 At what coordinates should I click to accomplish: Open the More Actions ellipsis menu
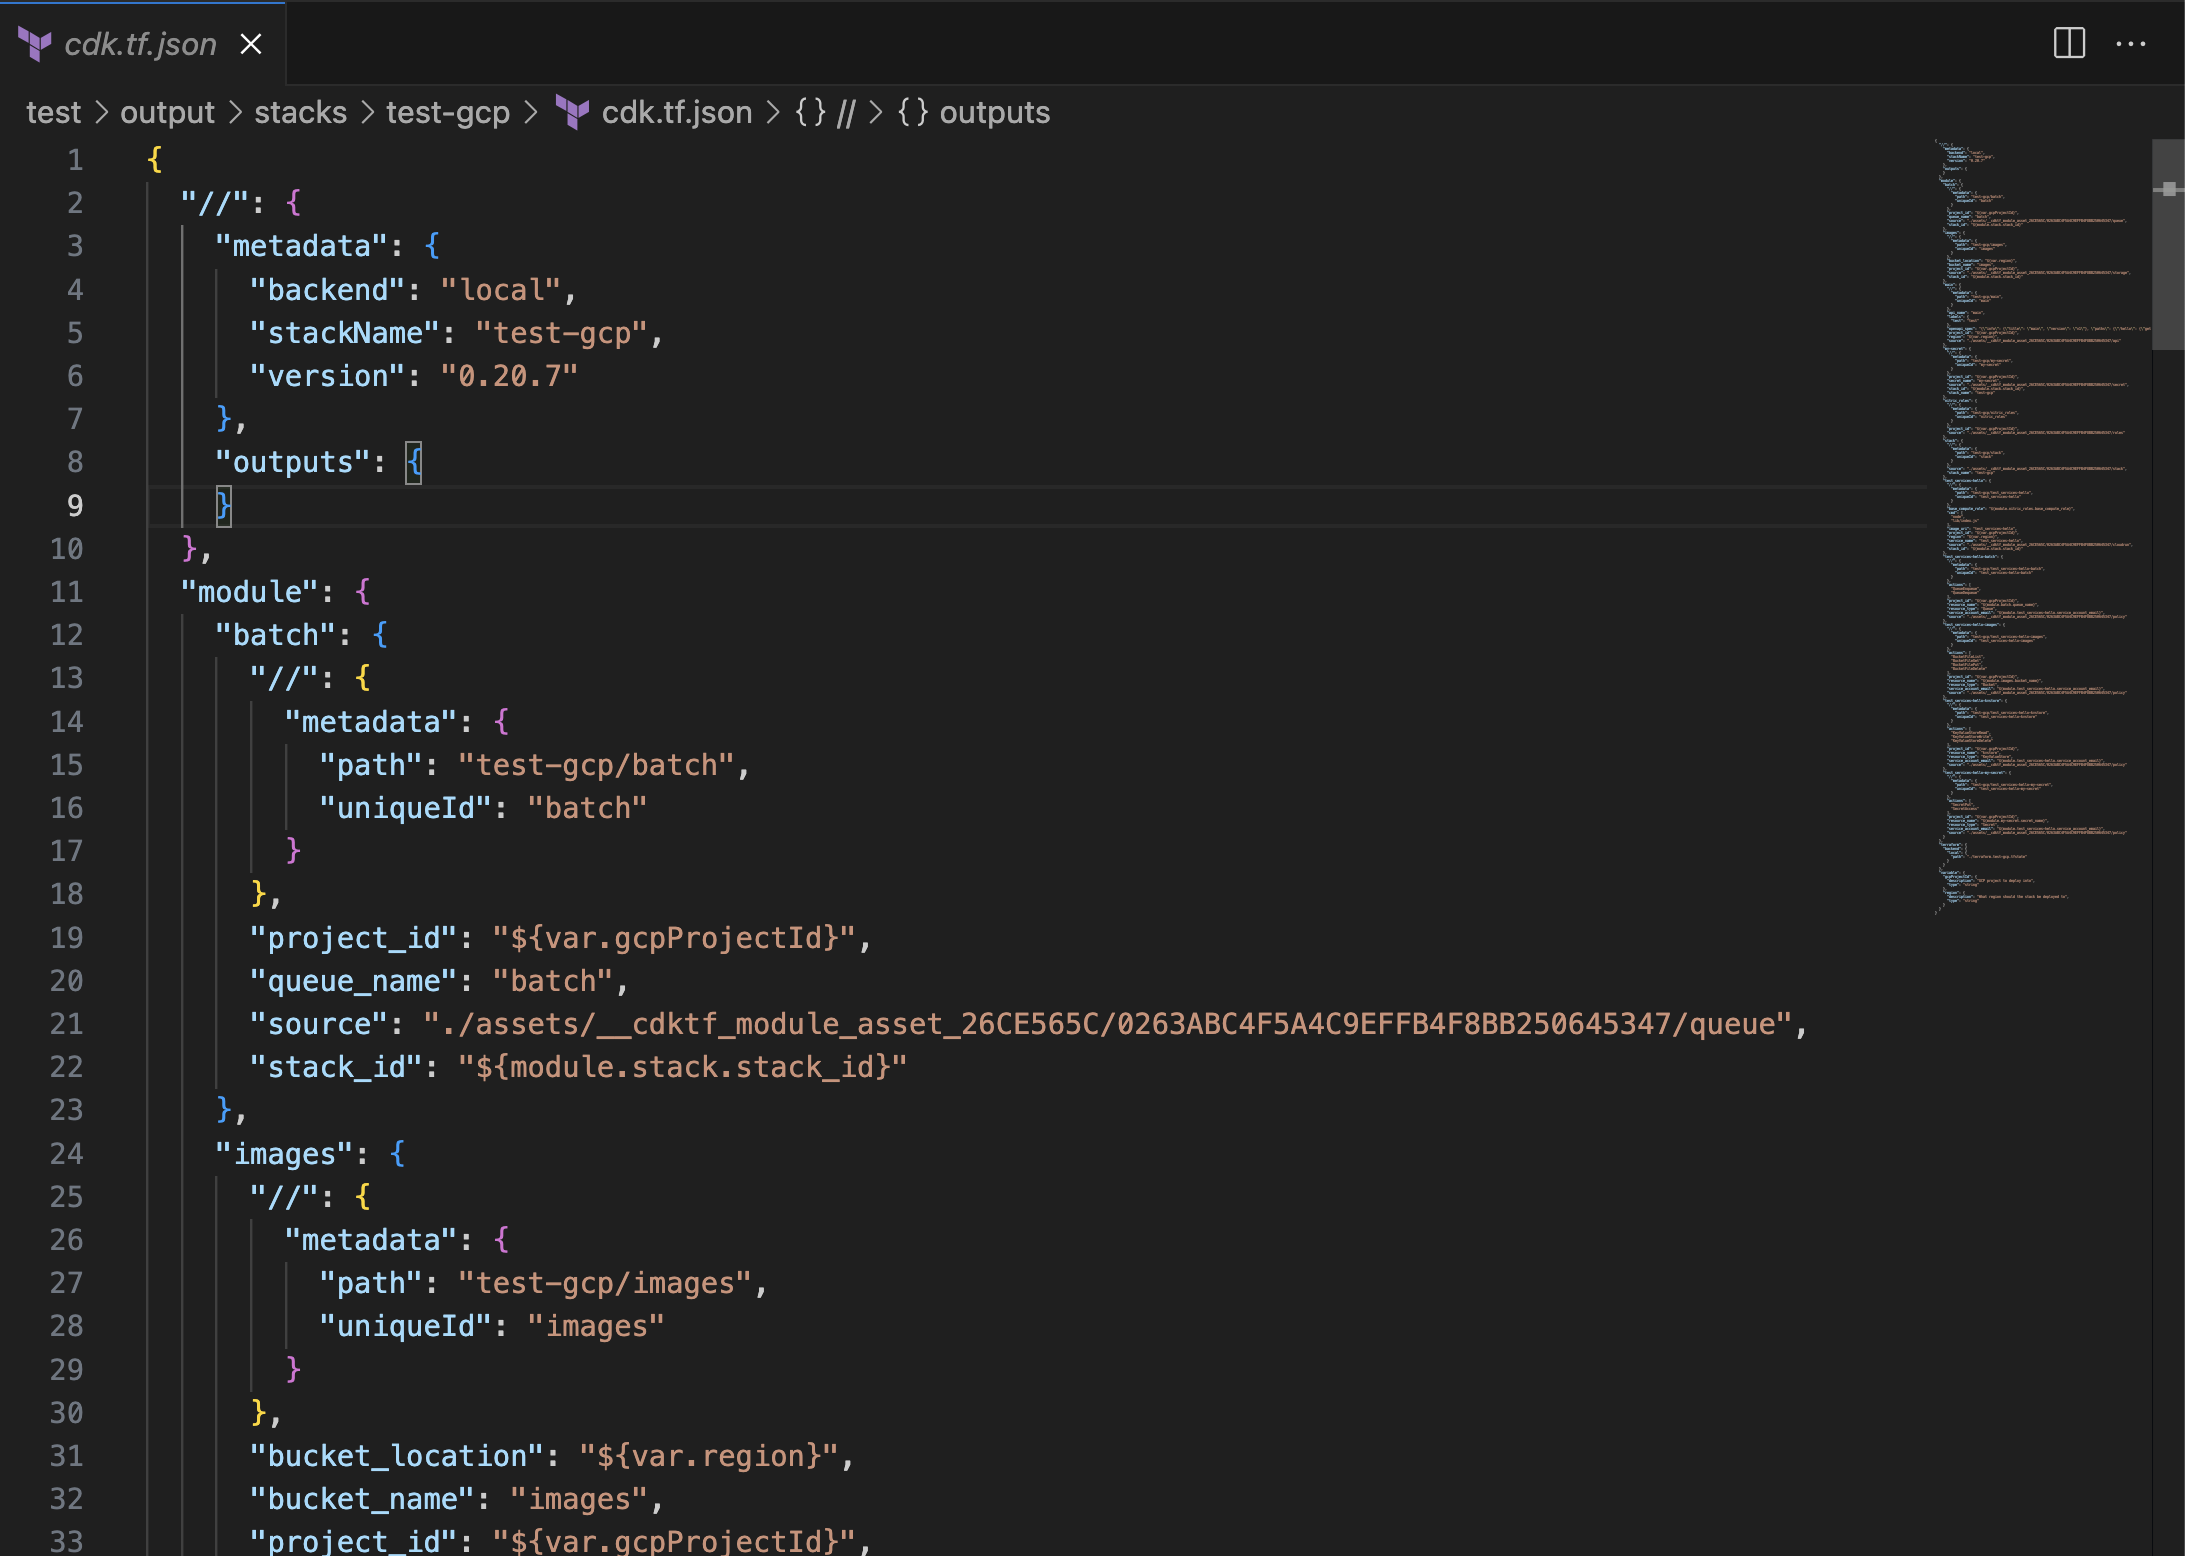[2130, 43]
